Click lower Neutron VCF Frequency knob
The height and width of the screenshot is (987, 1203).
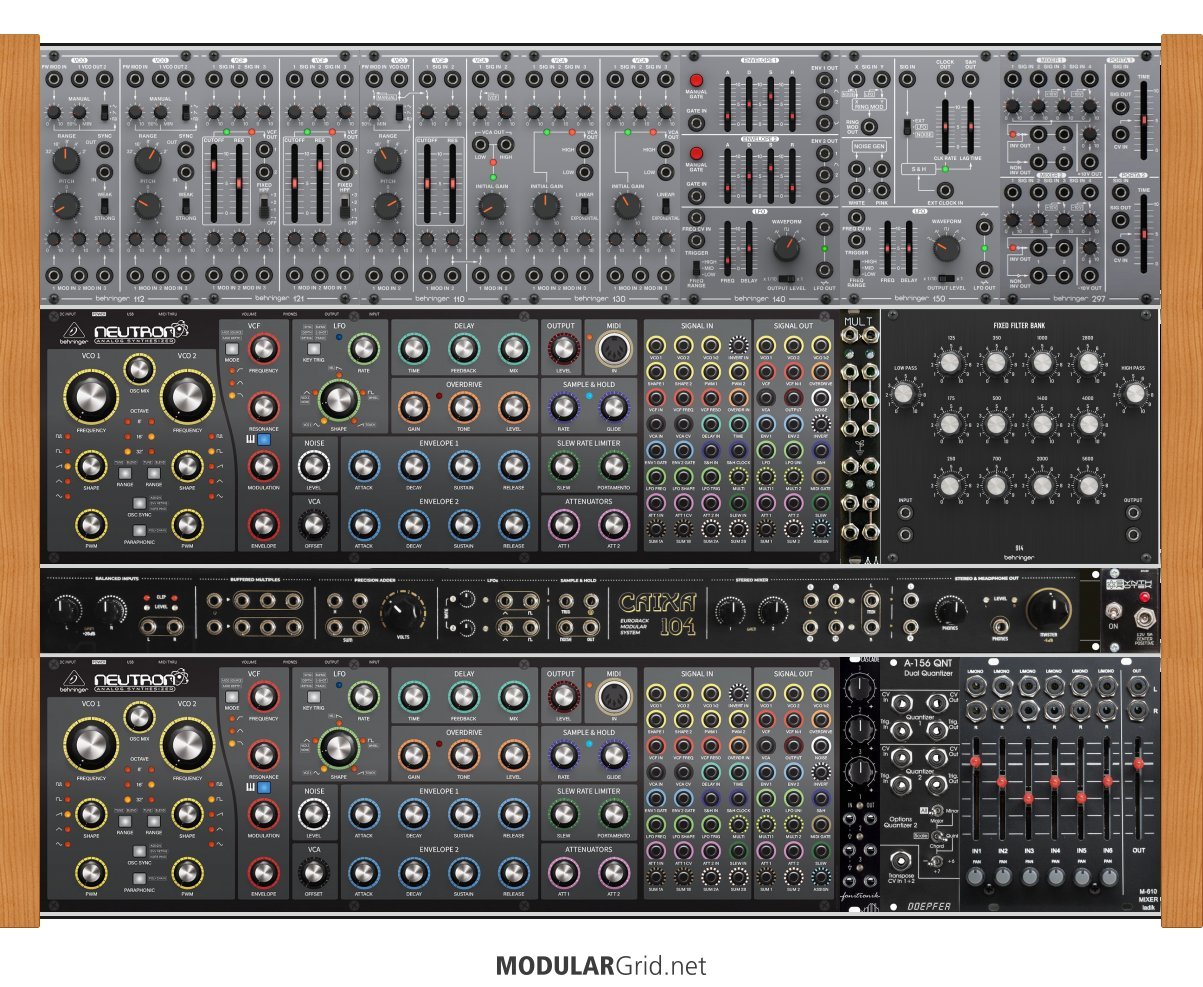tap(264, 696)
